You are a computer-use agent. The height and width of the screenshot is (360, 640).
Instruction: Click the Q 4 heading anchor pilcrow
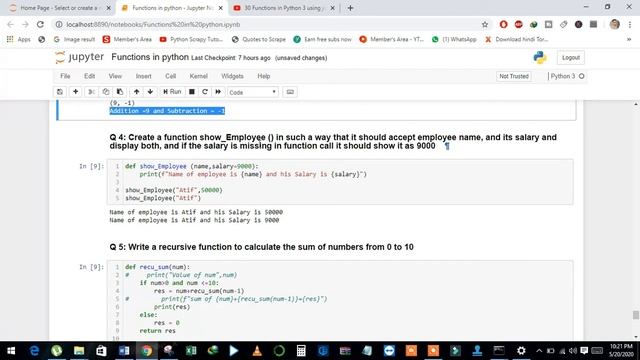447,146
